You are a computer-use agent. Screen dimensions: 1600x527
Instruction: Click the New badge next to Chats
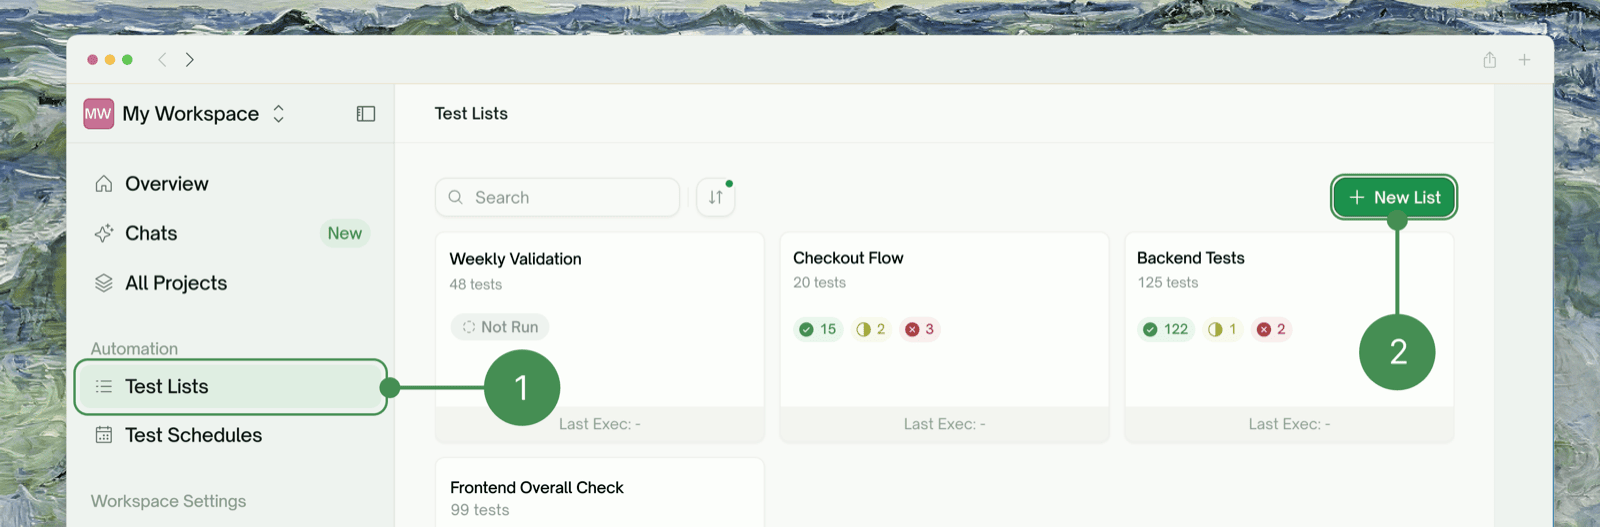coord(345,233)
